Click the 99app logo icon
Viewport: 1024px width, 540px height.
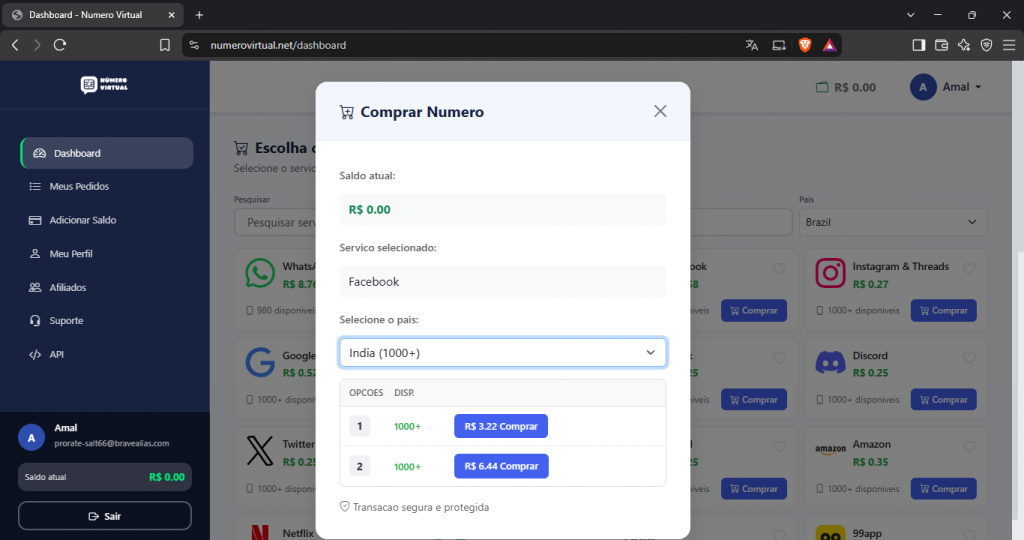point(830,533)
